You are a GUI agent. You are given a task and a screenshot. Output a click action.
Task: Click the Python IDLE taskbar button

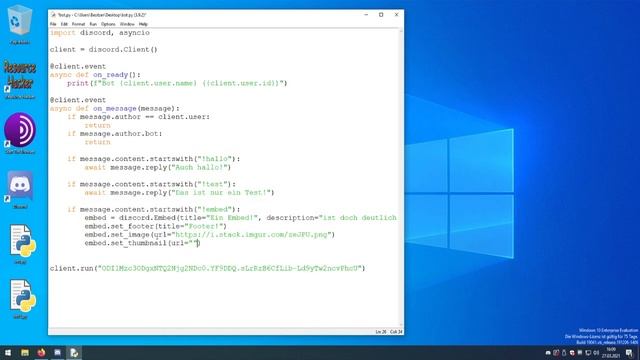[74, 353]
